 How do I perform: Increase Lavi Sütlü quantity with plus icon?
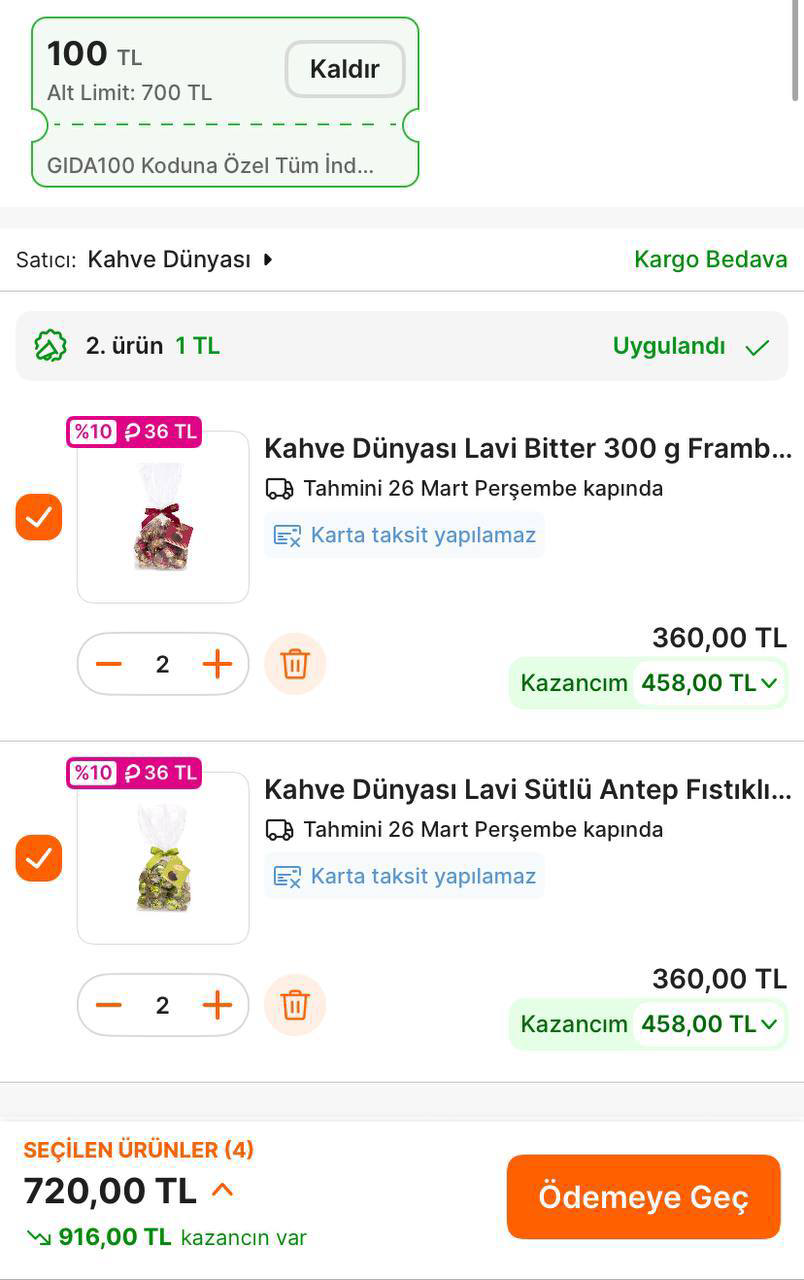coord(217,1005)
